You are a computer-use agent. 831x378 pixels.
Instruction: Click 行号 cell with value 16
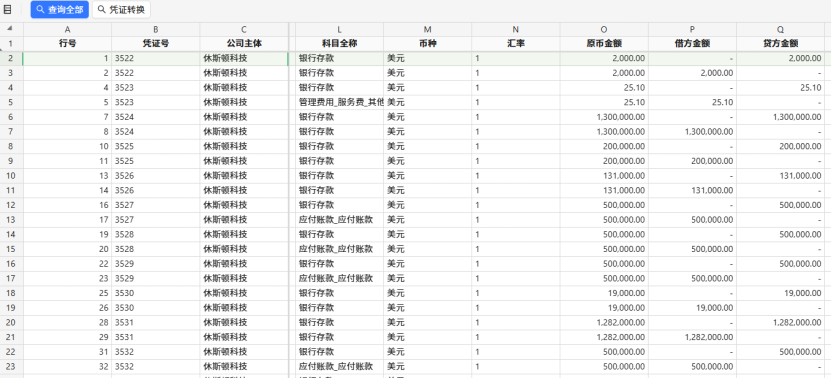click(x=67, y=205)
